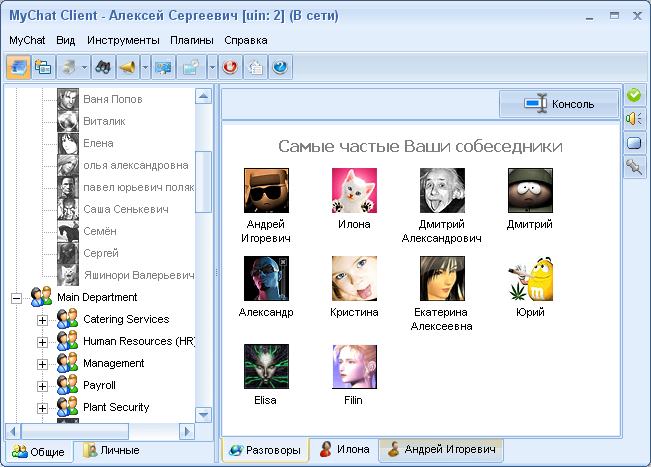Viewport: 651px width, 467px height.
Task: Expand the Management group
Action: click(42, 364)
